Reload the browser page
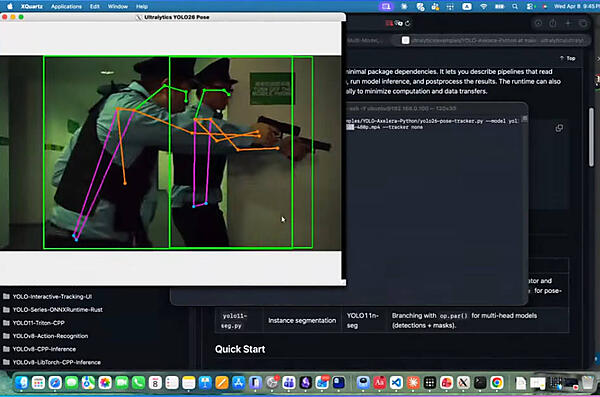 (x=408, y=23)
